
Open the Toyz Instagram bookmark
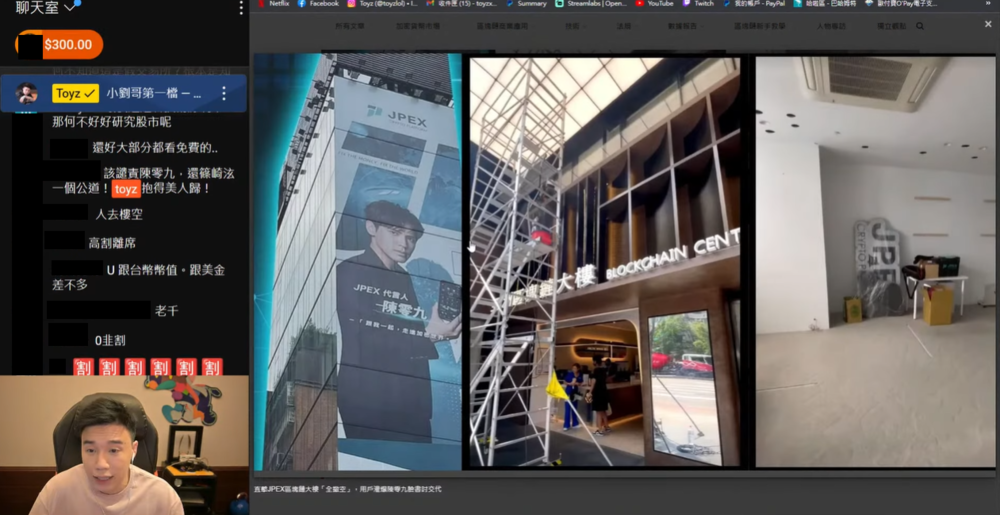pyautogui.click(x=379, y=4)
